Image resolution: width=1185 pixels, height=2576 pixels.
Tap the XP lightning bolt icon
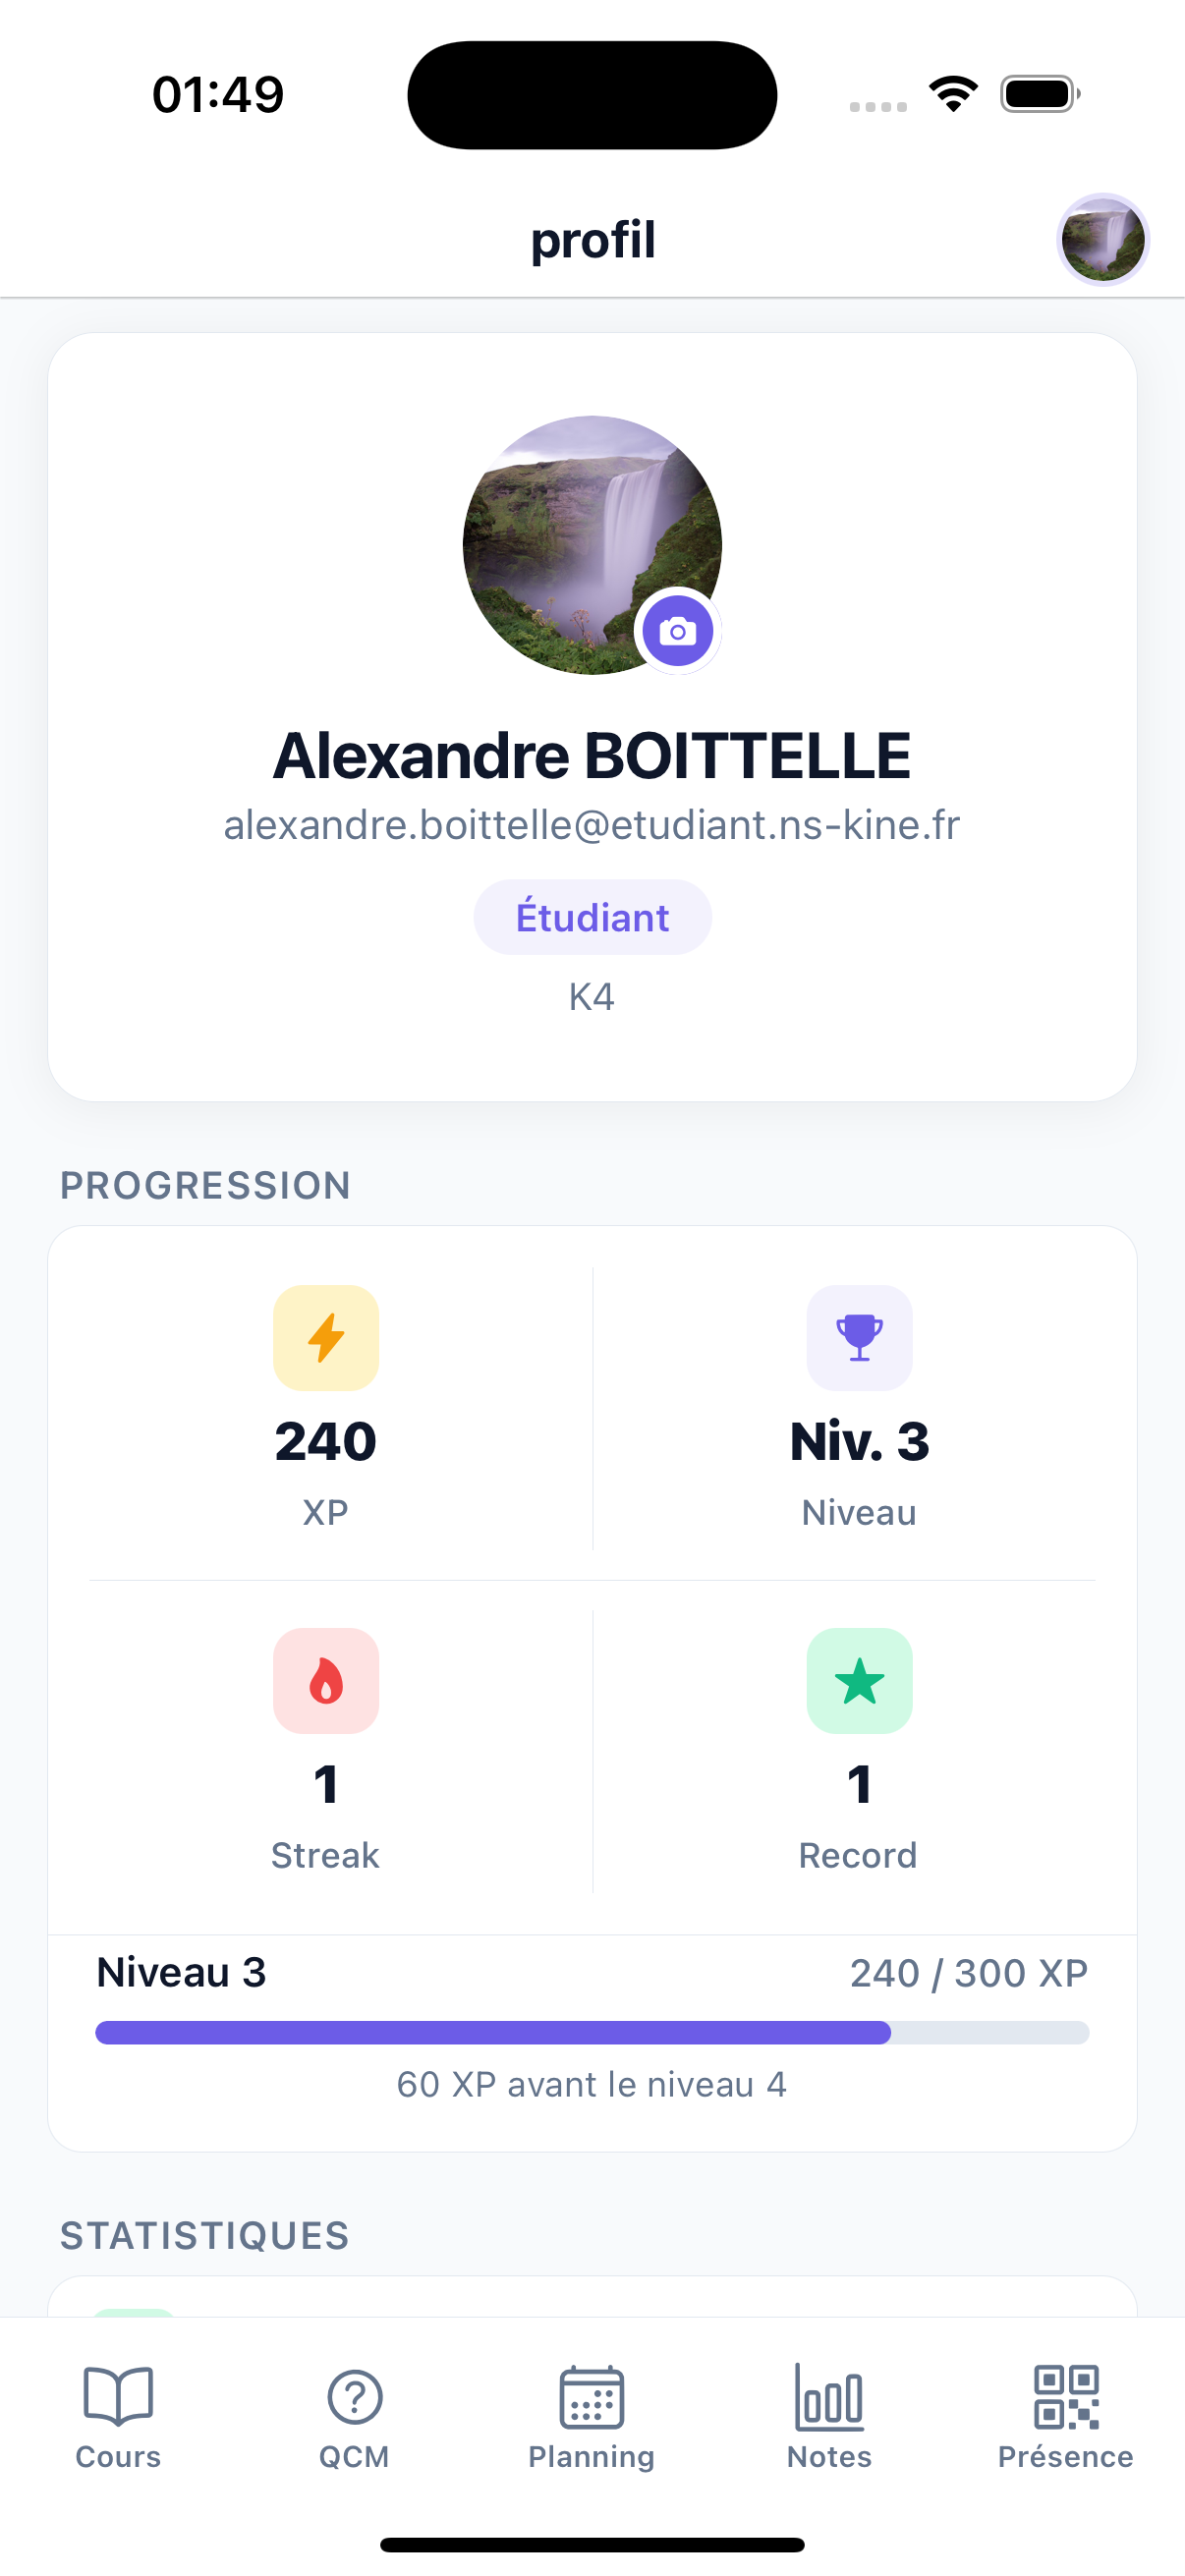point(326,1338)
